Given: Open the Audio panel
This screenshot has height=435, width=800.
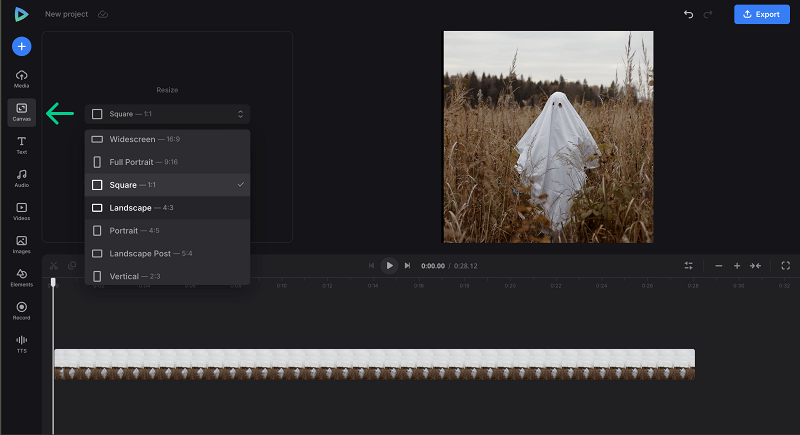Looking at the screenshot, I should (x=22, y=178).
